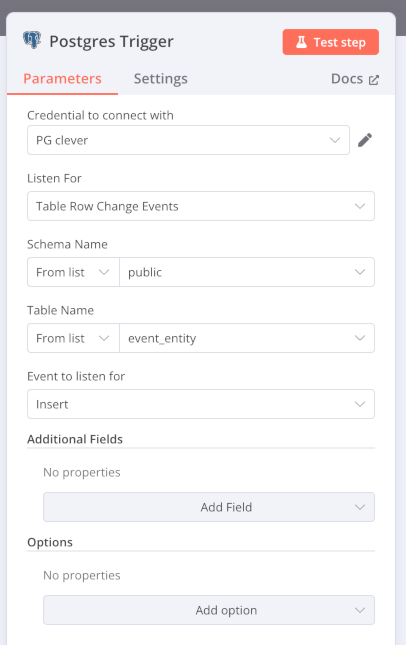Click the Table Name label
The width and height of the screenshot is (406, 645).
(60, 310)
